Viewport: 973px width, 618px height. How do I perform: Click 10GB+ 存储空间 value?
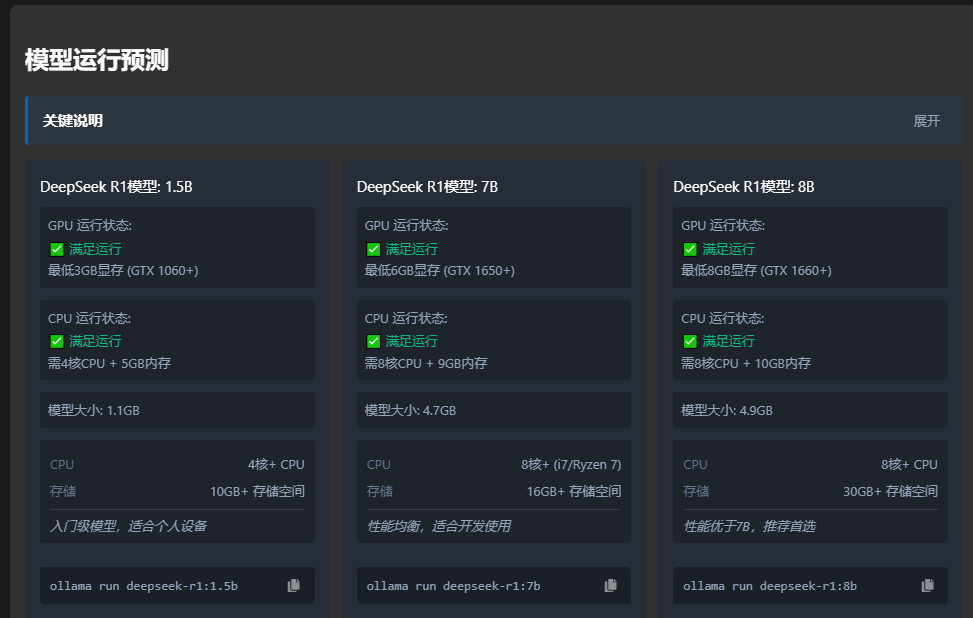(258, 491)
